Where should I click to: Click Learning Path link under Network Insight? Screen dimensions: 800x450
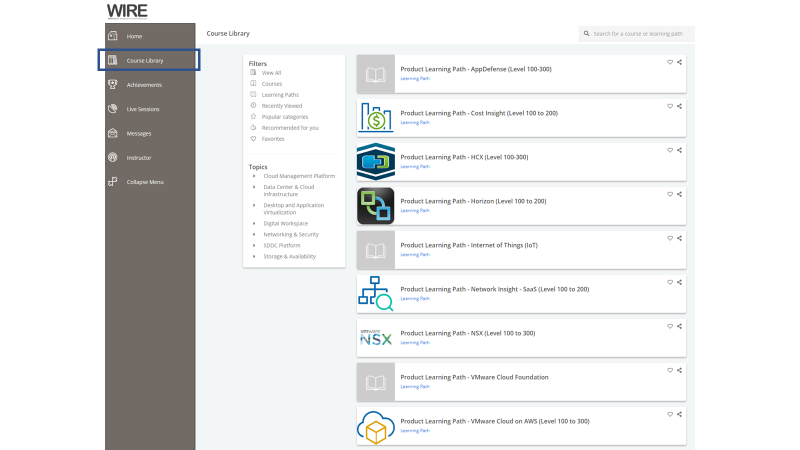(415, 298)
